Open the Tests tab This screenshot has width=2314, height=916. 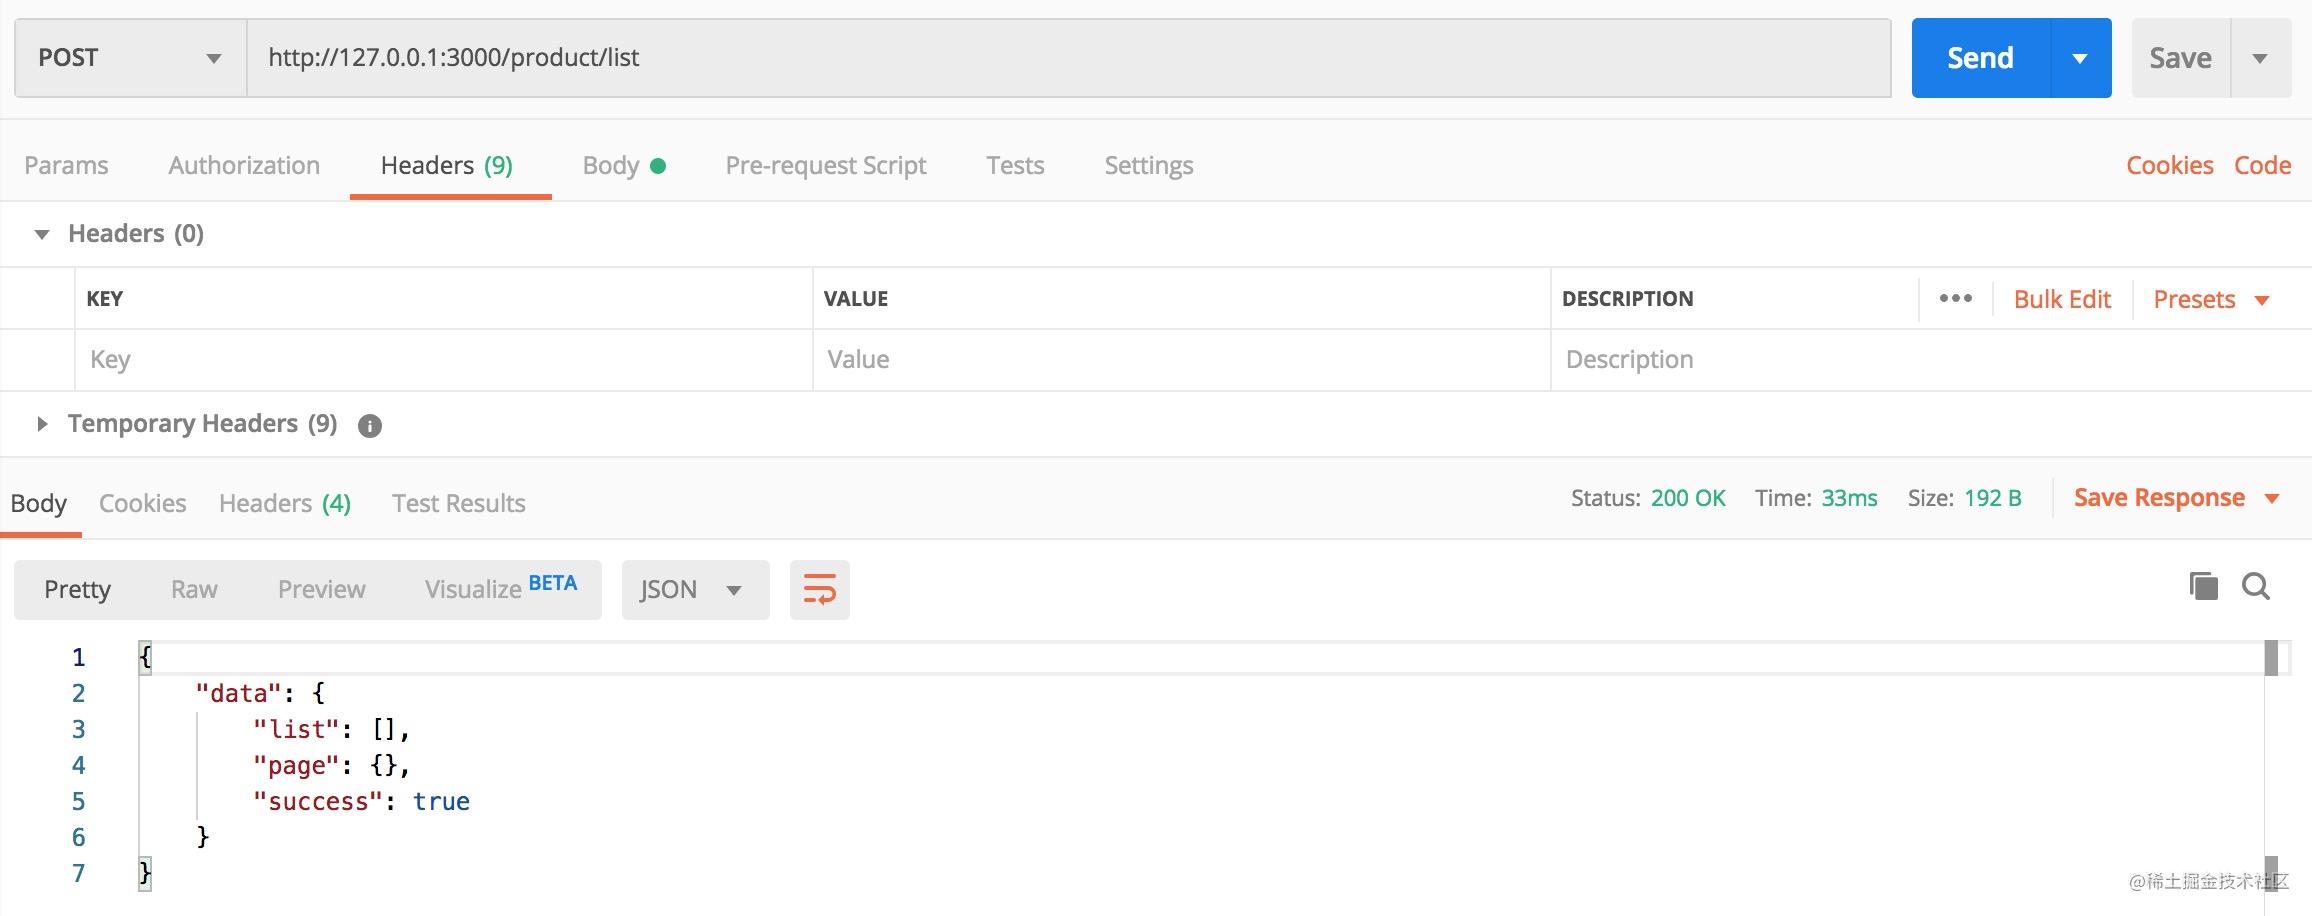pyautogui.click(x=1015, y=165)
